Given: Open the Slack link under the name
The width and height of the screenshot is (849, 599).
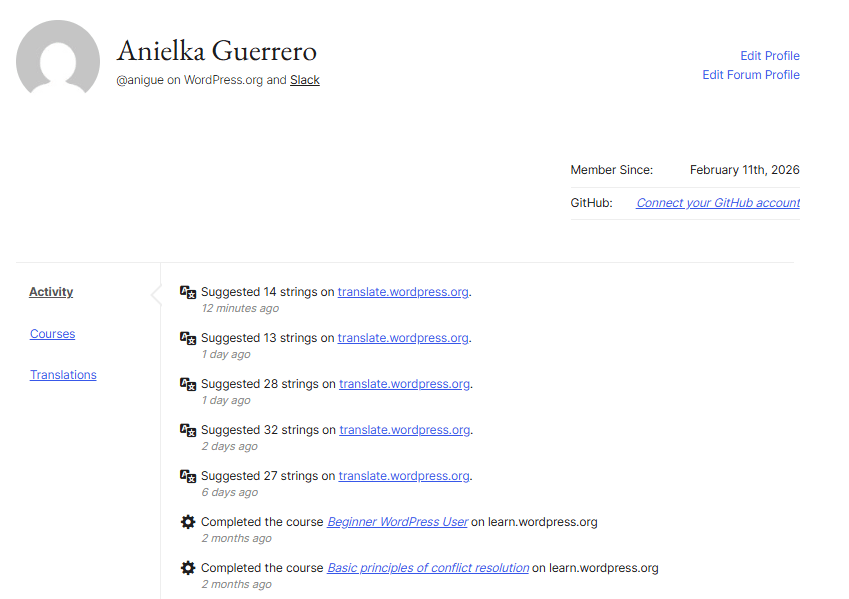Looking at the screenshot, I should [305, 80].
